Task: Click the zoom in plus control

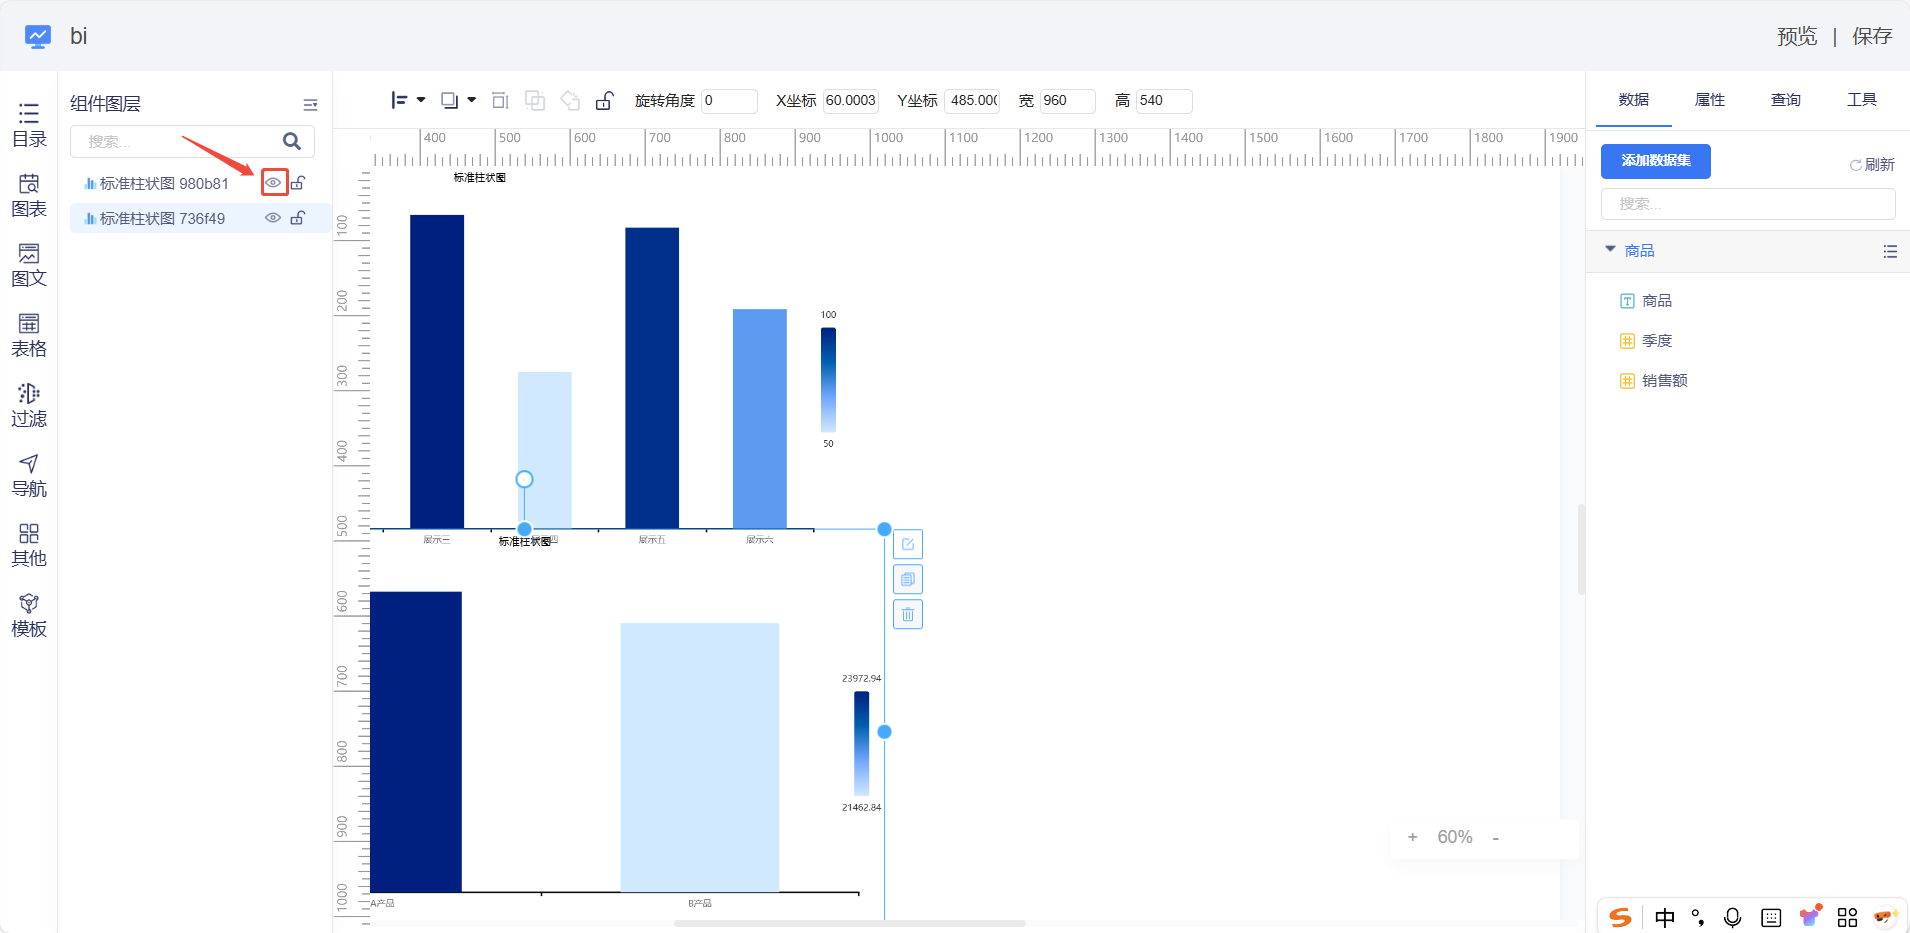Action: click(1412, 838)
